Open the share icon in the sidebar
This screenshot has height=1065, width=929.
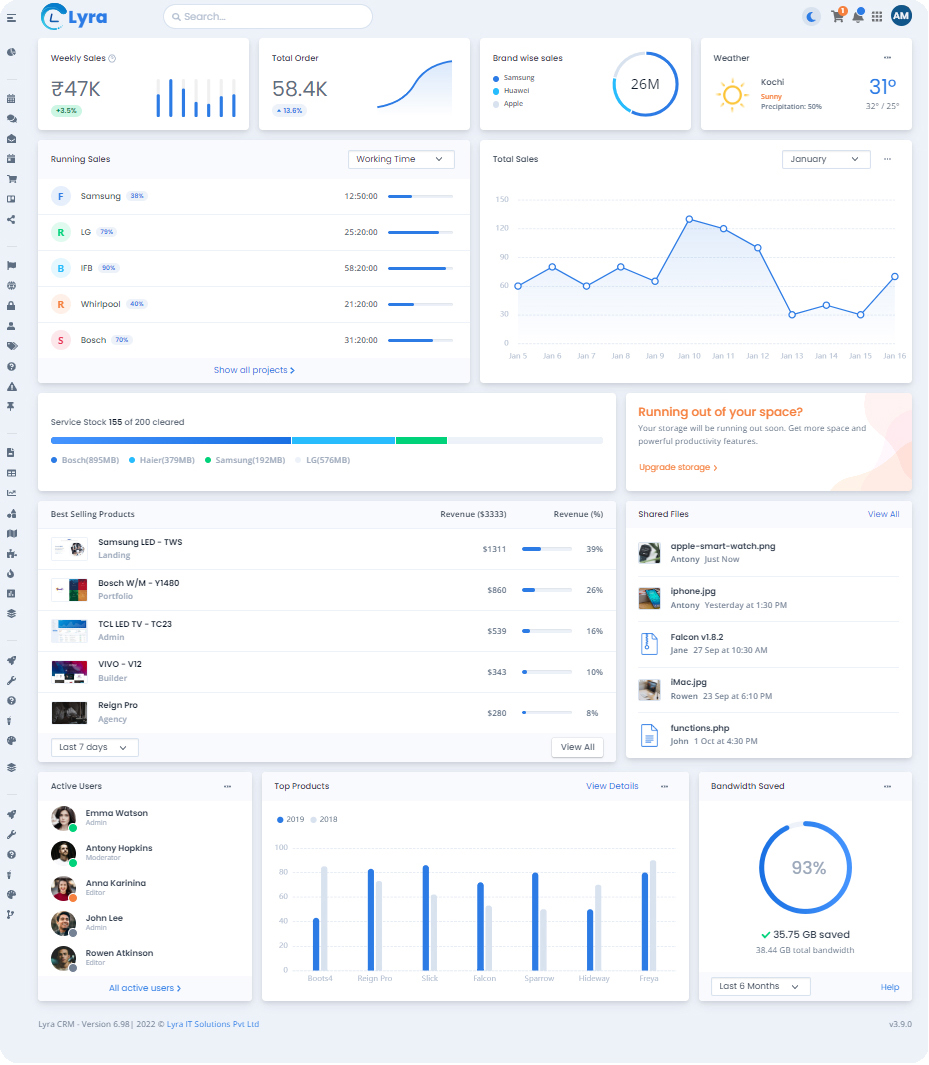[x=11, y=219]
